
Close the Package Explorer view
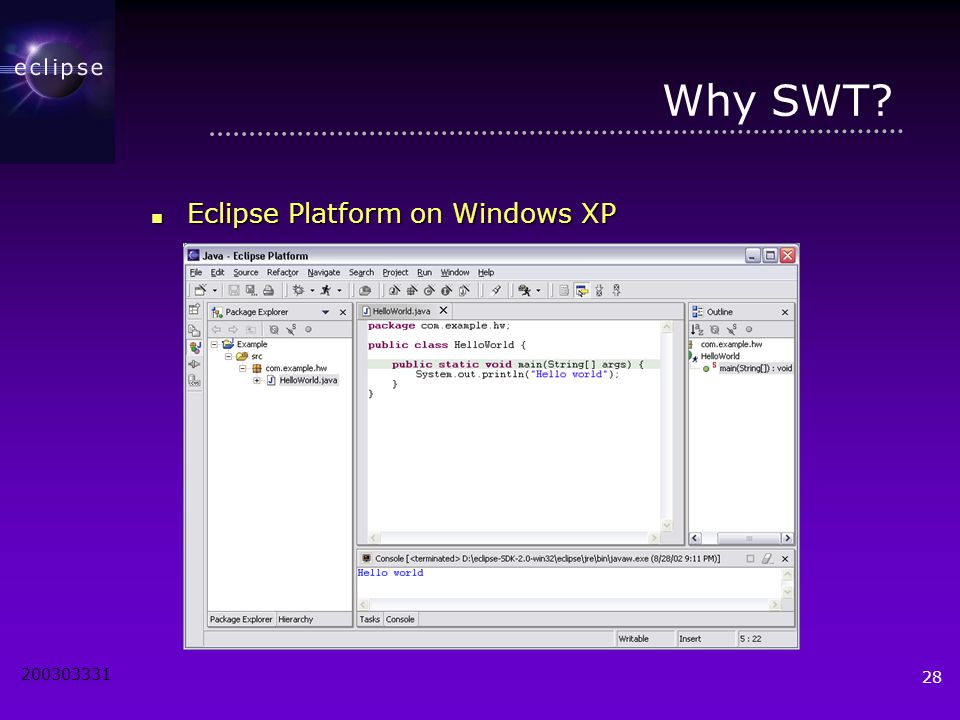(343, 312)
